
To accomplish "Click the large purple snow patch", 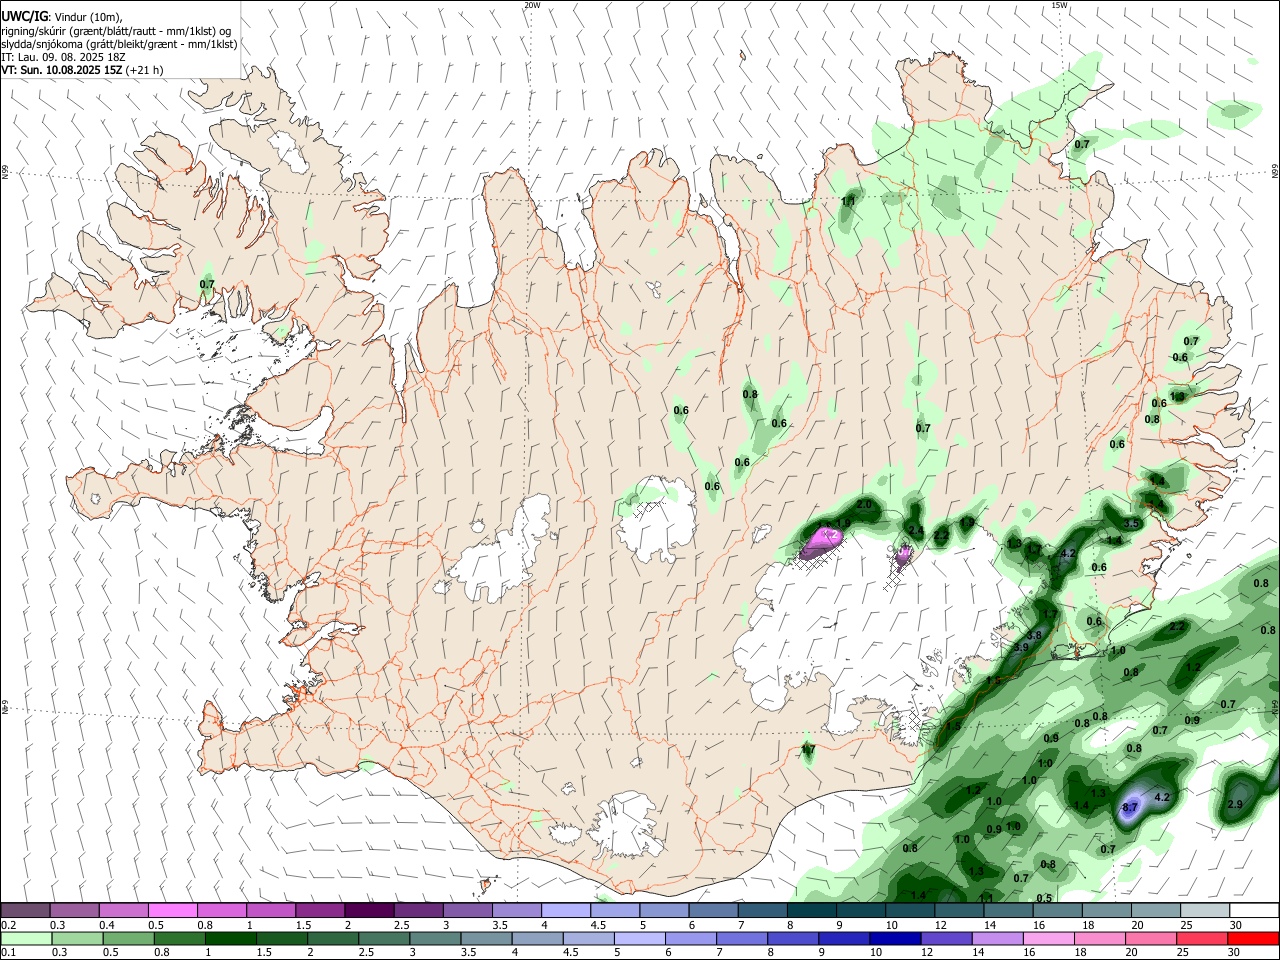I will (x=824, y=540).
